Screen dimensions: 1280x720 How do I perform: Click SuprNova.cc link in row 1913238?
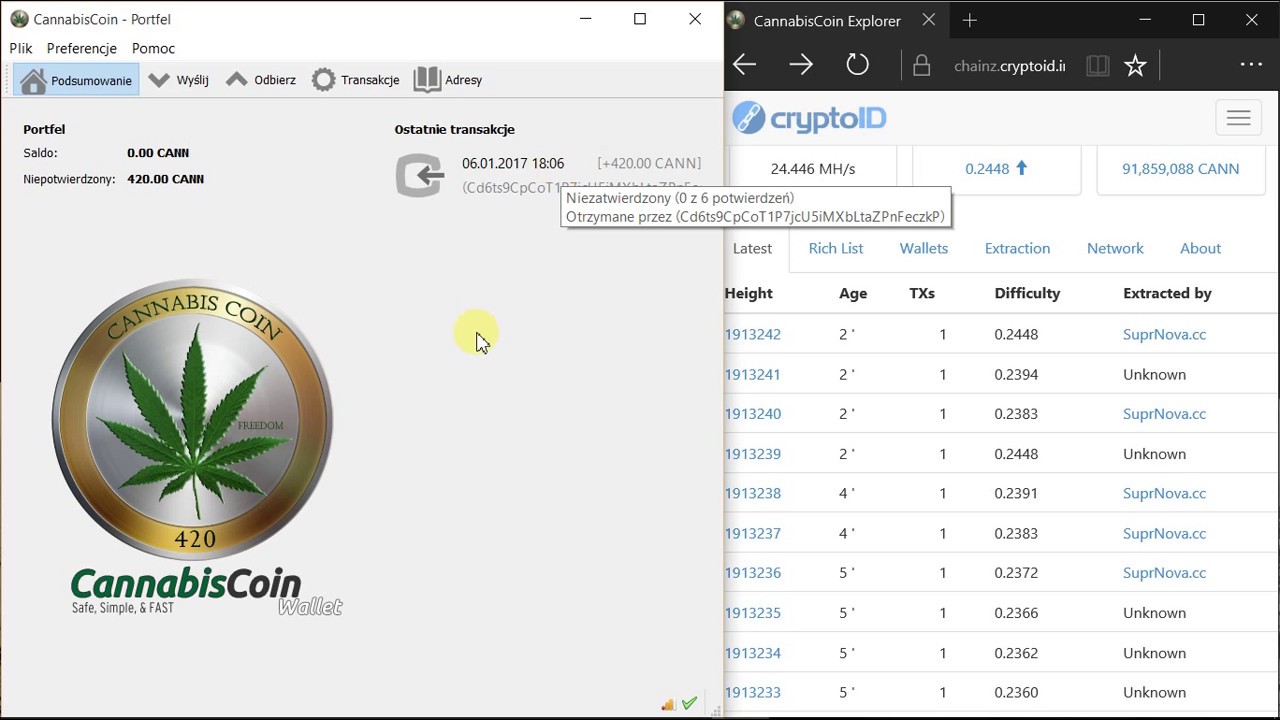pos(1164,493)
